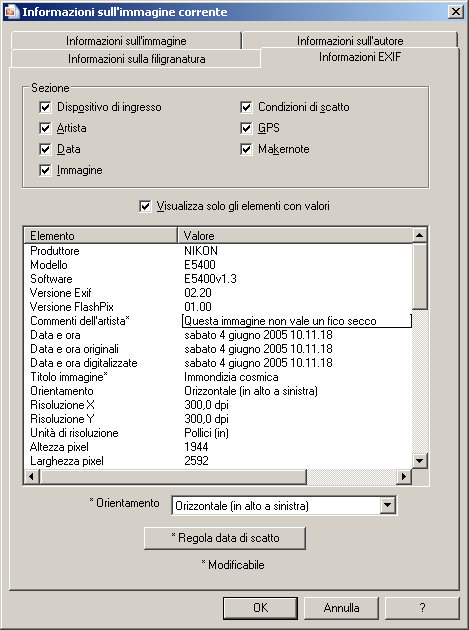Select the Altezza pixel row
The image size is (469, 630).
[218, 447]
